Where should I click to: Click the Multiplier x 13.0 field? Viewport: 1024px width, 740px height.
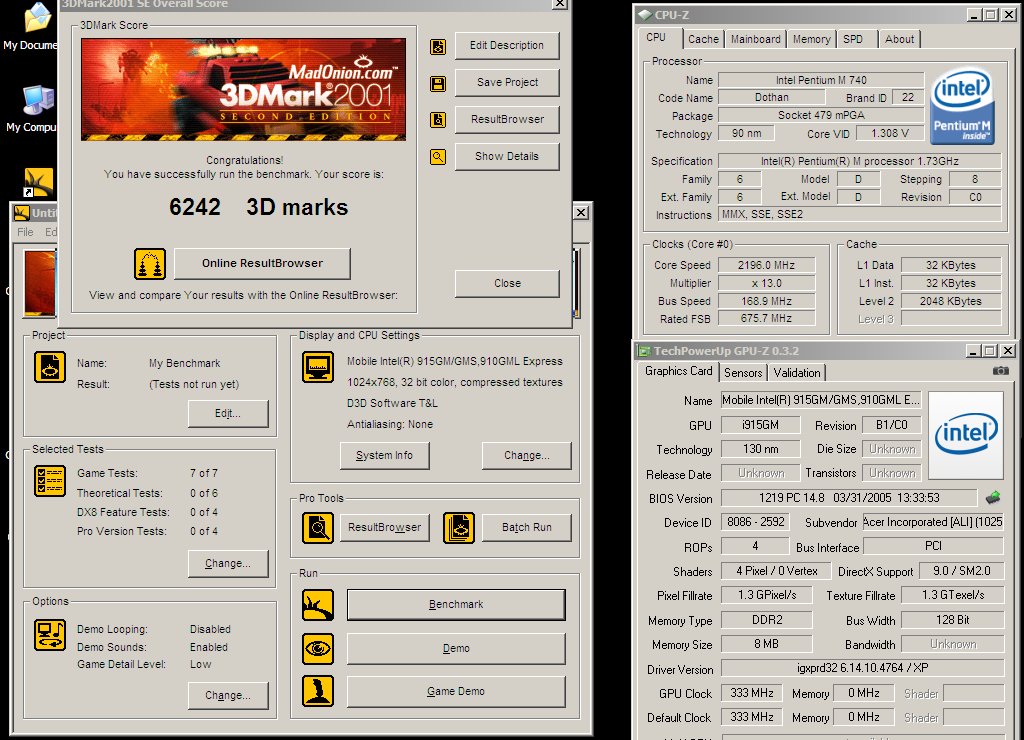point(766,283)
